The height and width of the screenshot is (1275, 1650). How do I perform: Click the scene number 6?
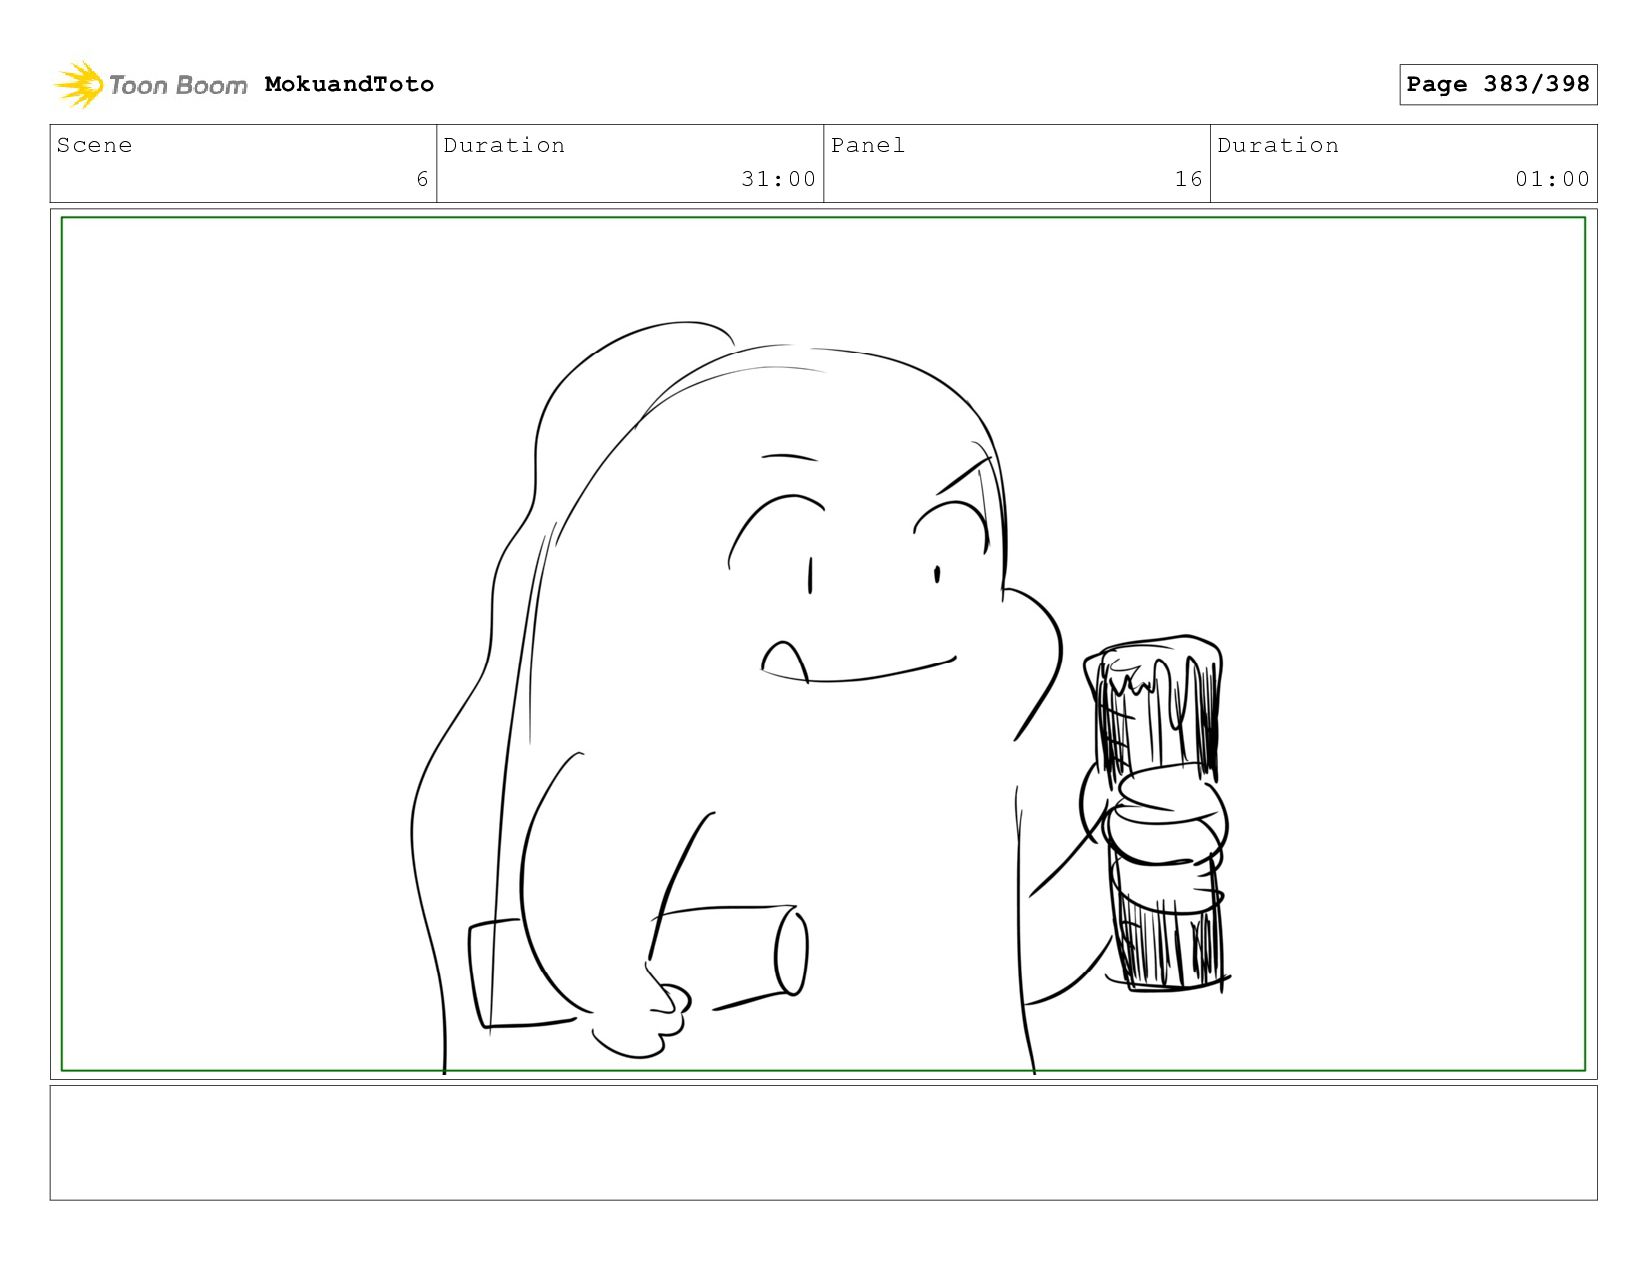[422, 179]
